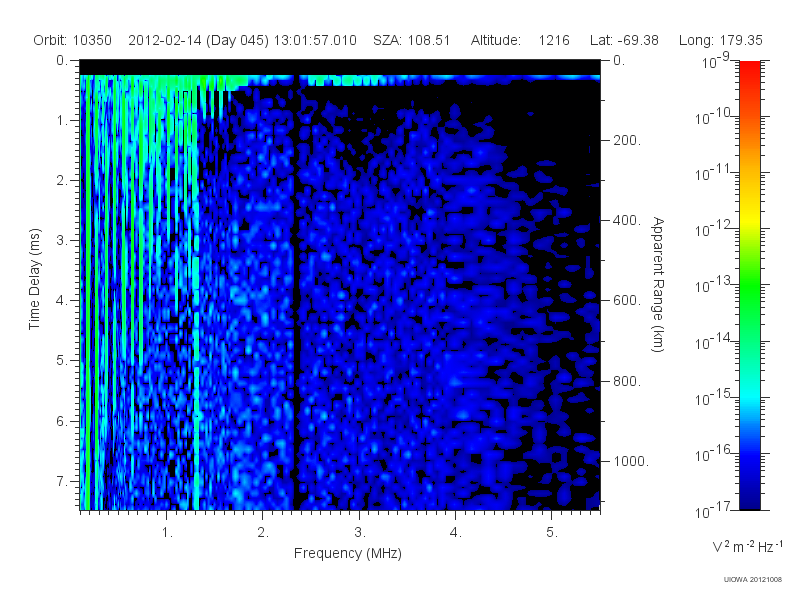Click the UIOWA 20121008 credit text
This screenshot has width=800, height=600.
coord(753,579)
